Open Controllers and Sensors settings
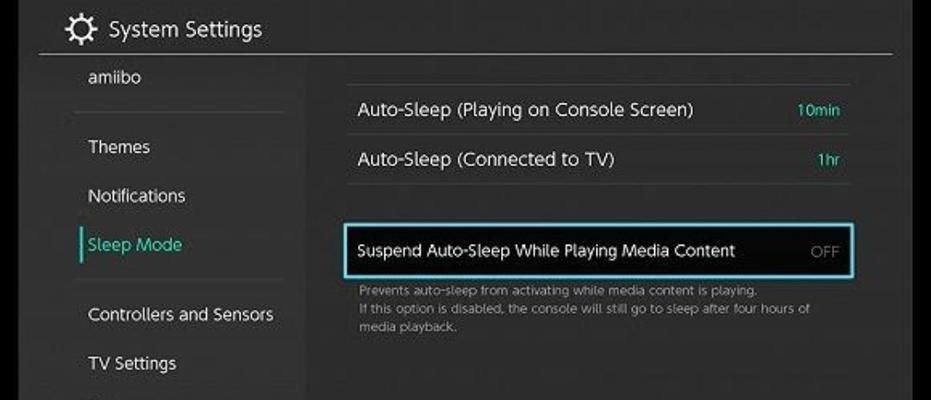The image size is (931, 400). pos(180,314)
